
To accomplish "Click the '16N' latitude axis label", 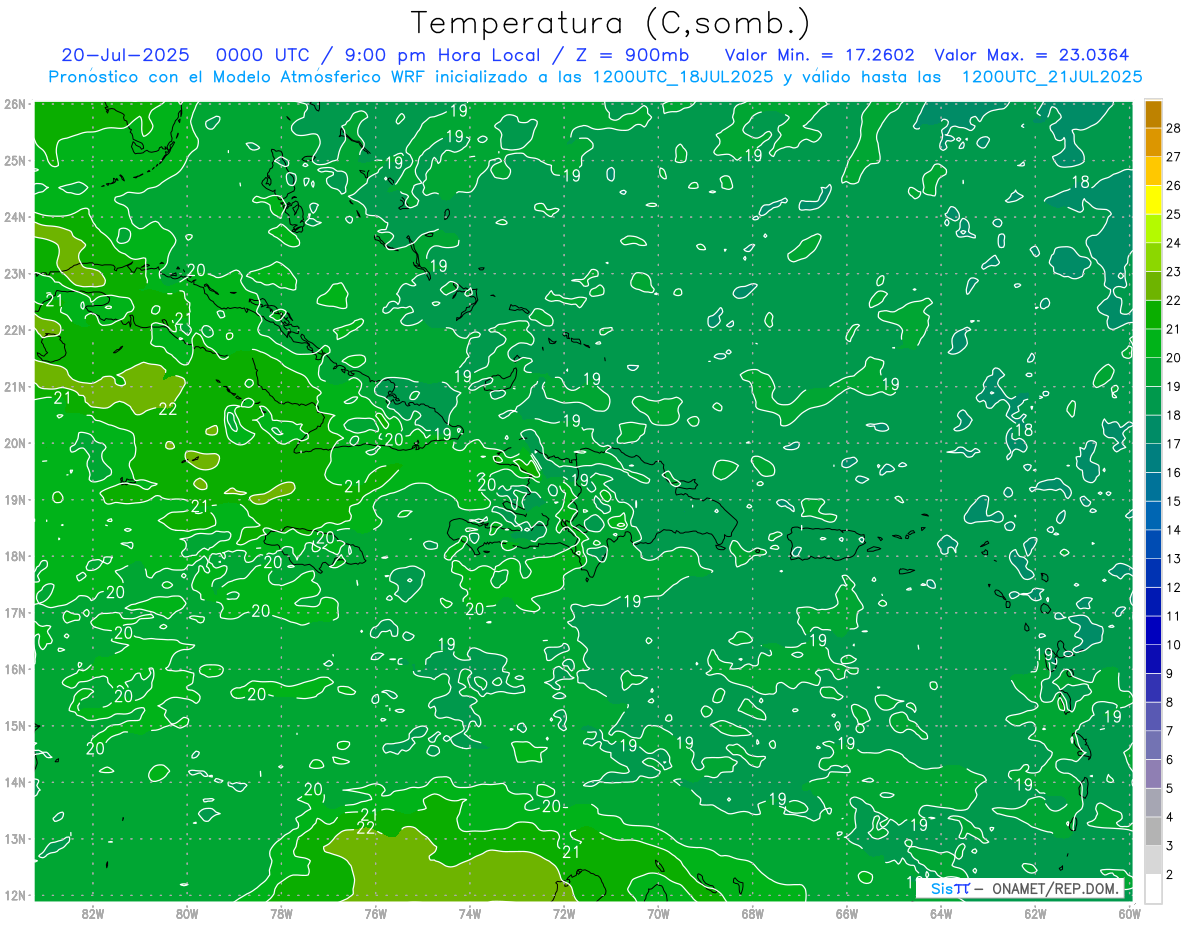I will pyautogui.click(x=14, y=669).
